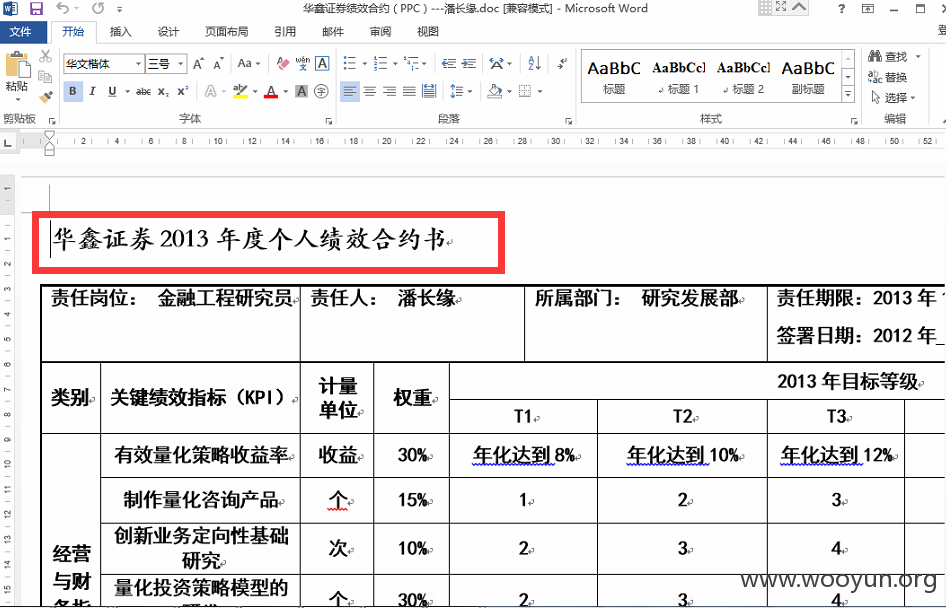Select the Format Painter brush icon

pos(45,97)
